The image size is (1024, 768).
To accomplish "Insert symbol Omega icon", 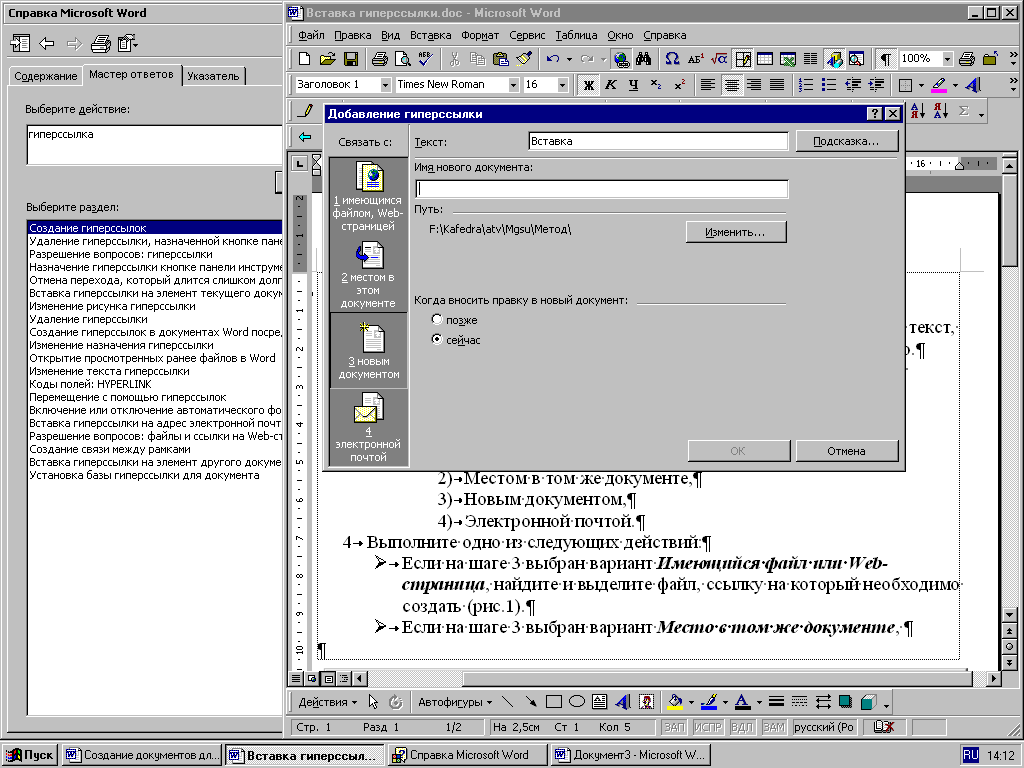I will coord(672,59).
